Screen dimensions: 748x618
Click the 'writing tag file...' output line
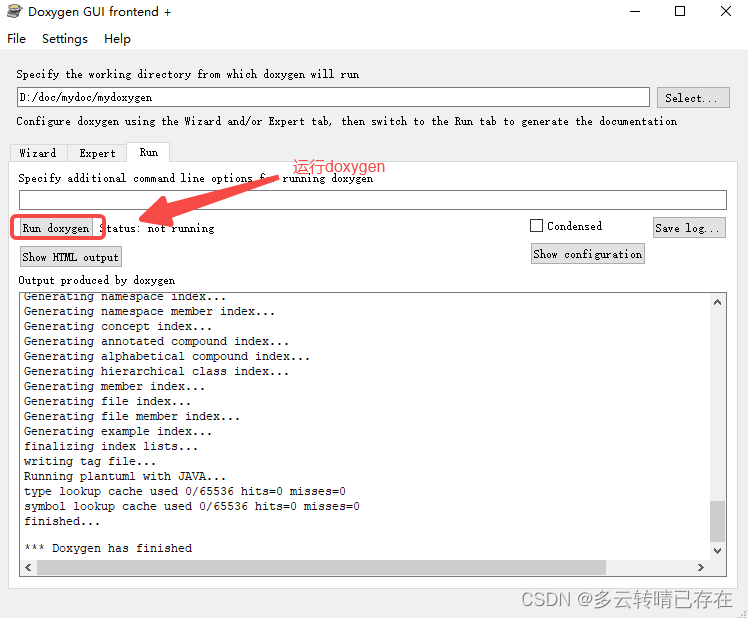[x=90, y=461]
